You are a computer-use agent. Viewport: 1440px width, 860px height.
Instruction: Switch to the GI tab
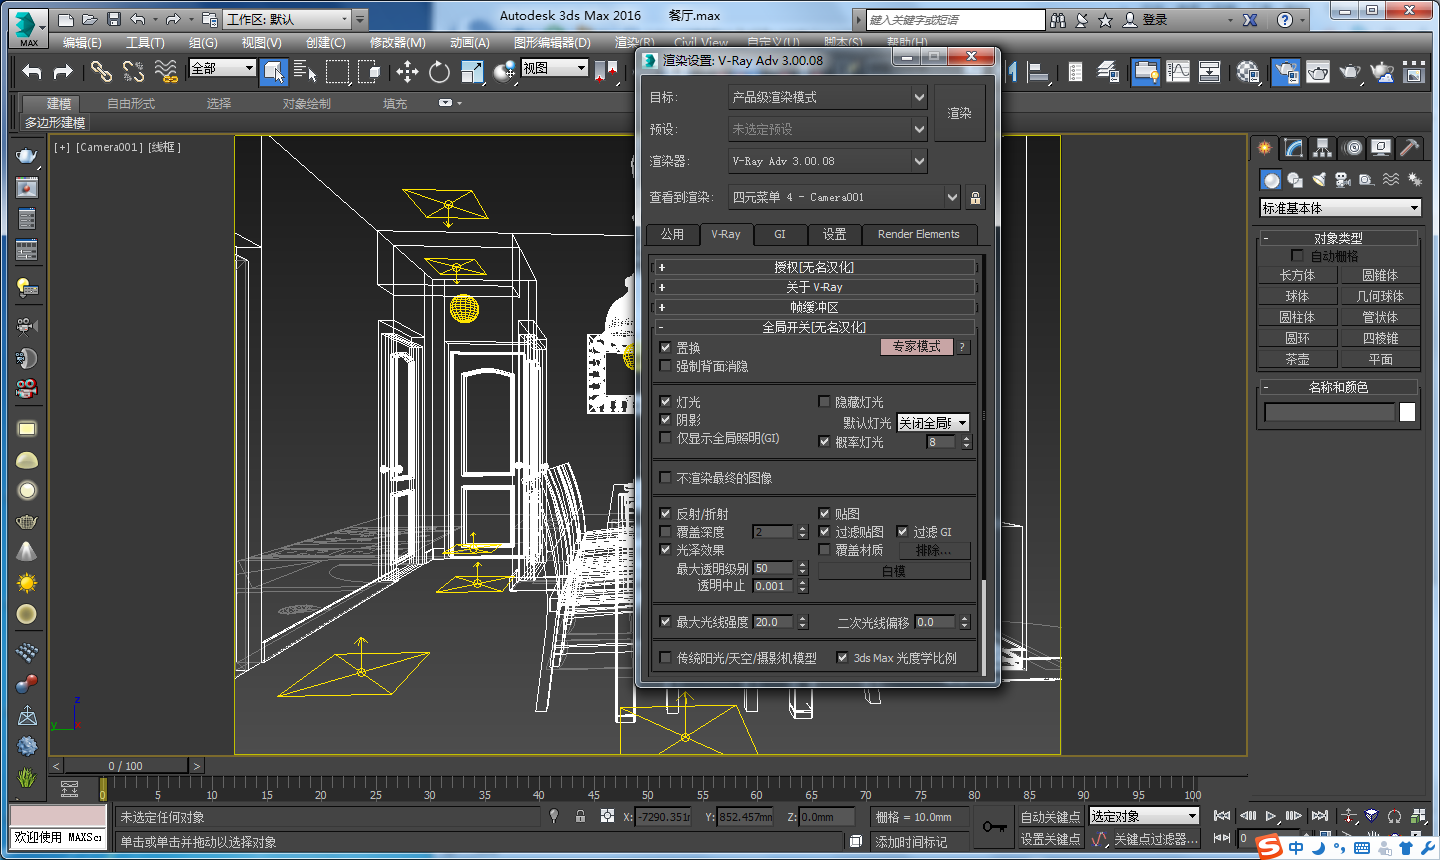pos(780,234)
